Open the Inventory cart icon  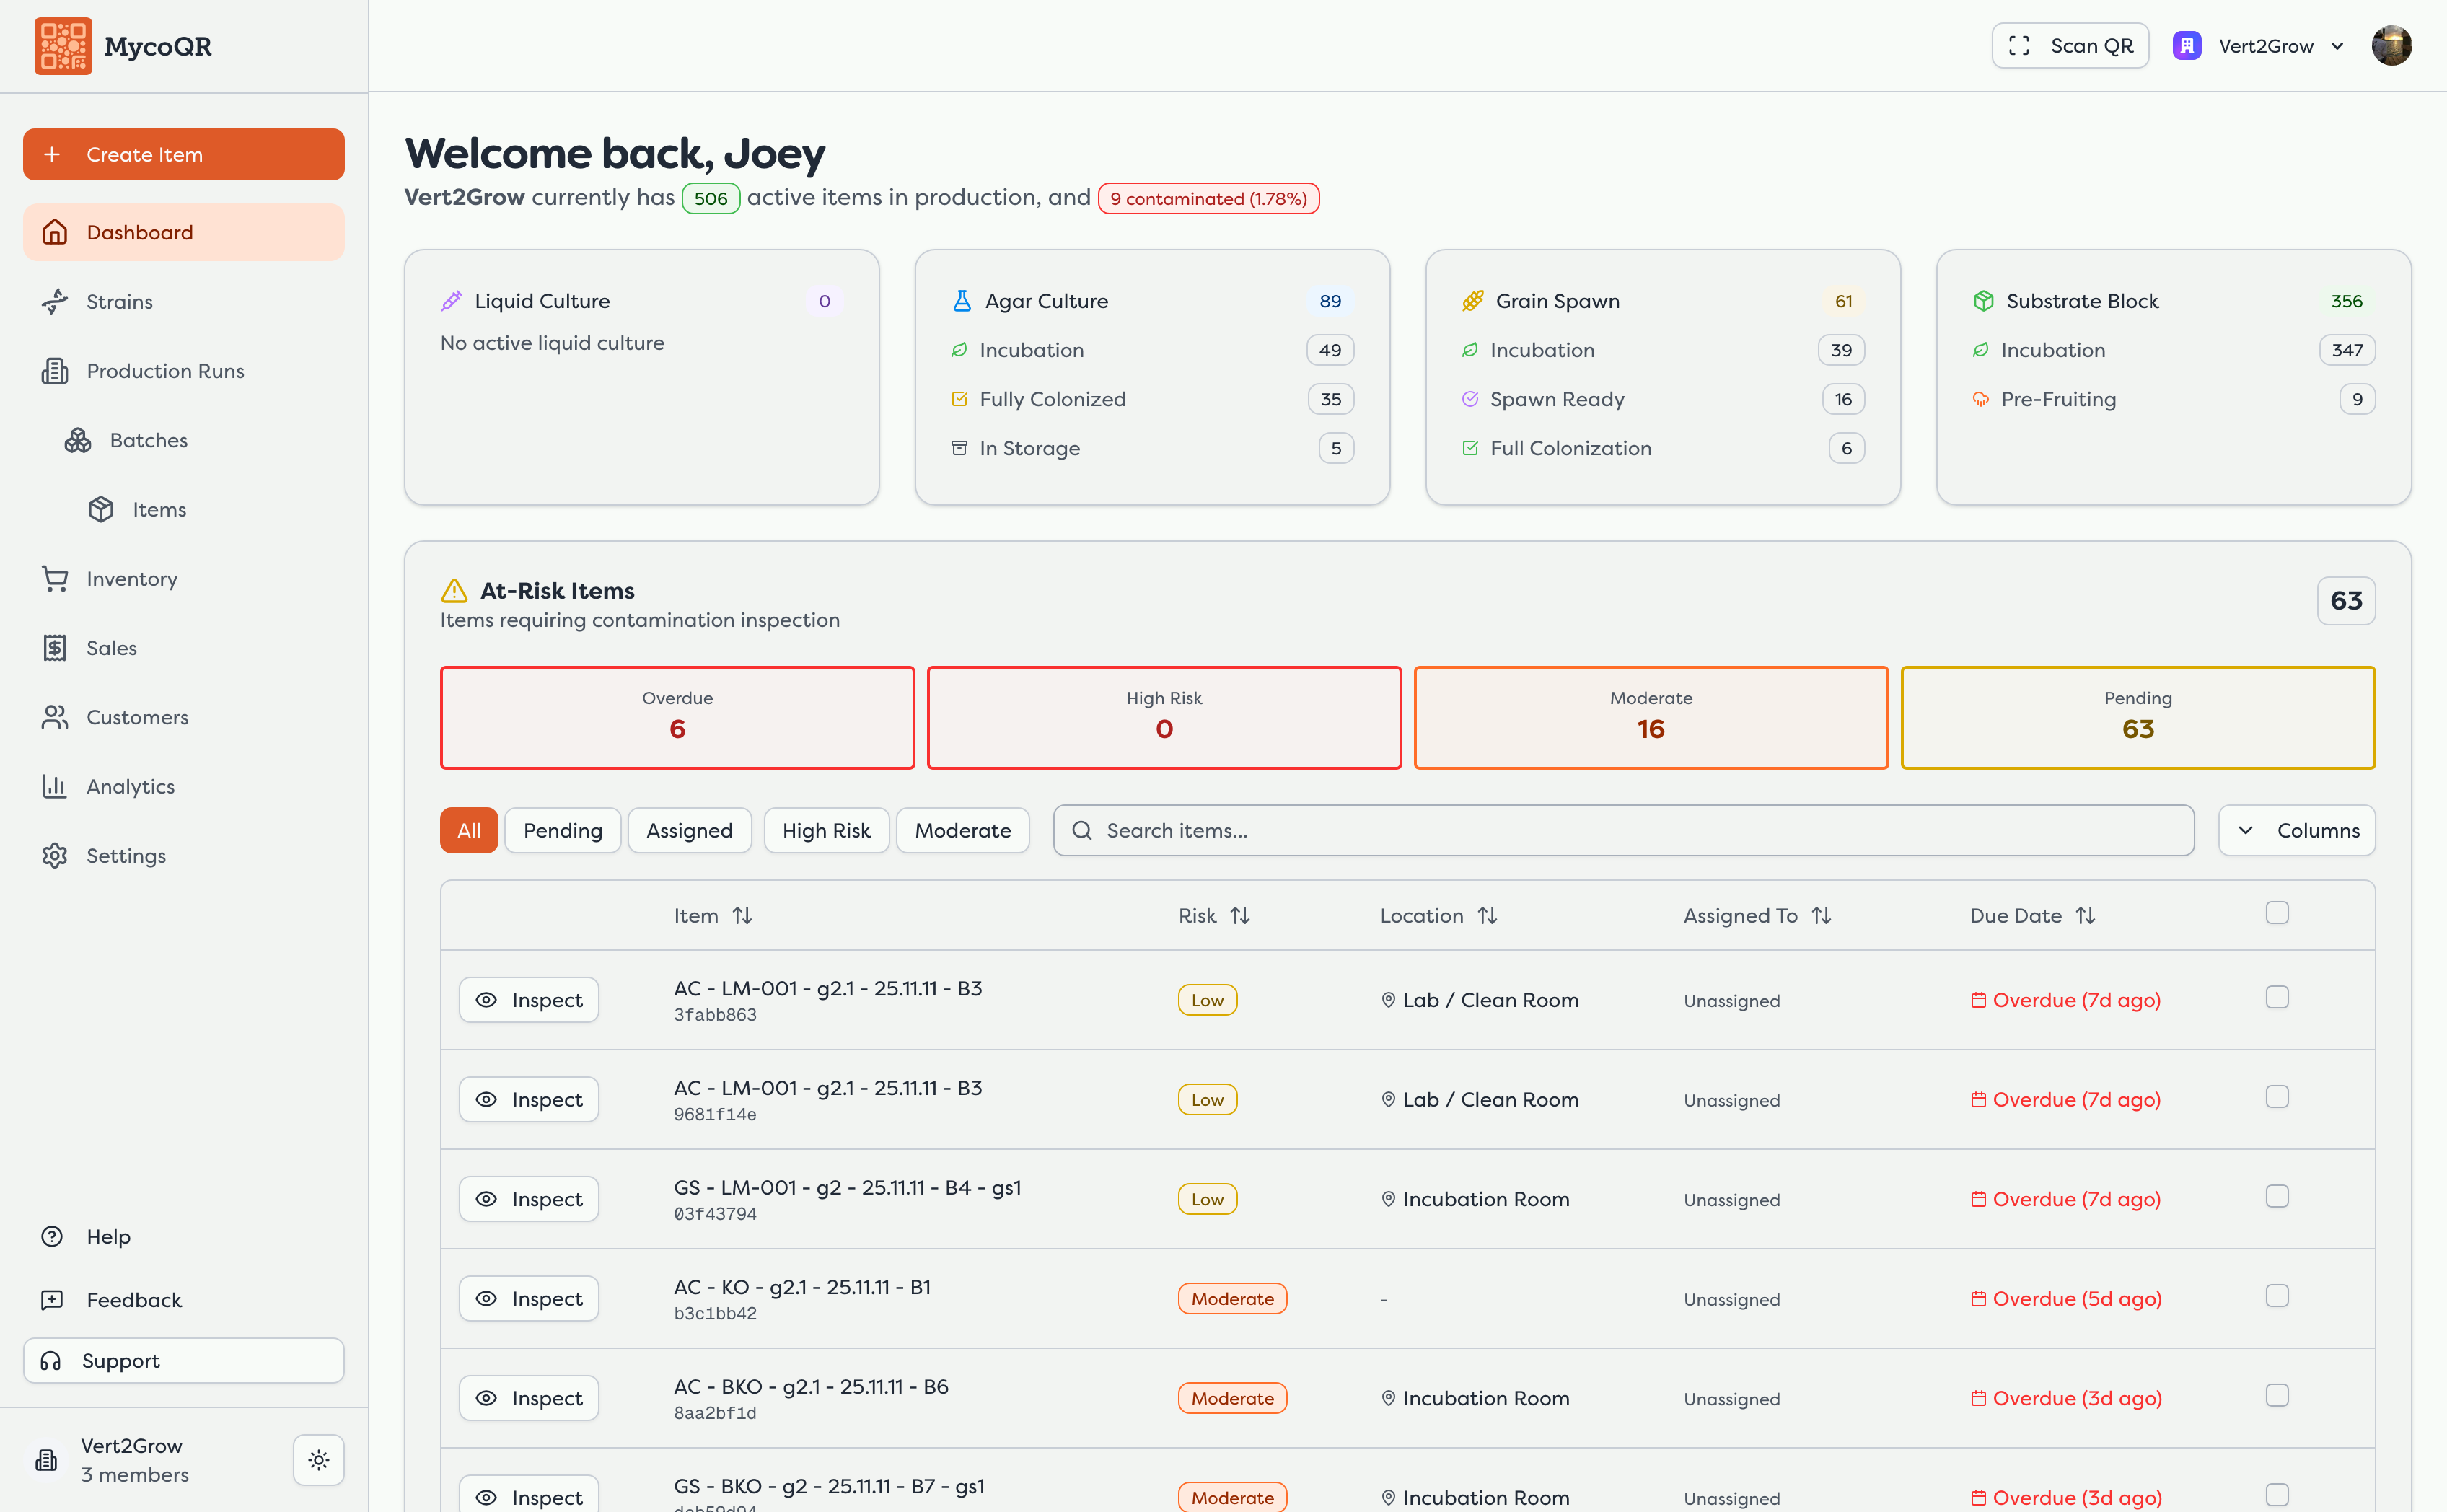55,578
